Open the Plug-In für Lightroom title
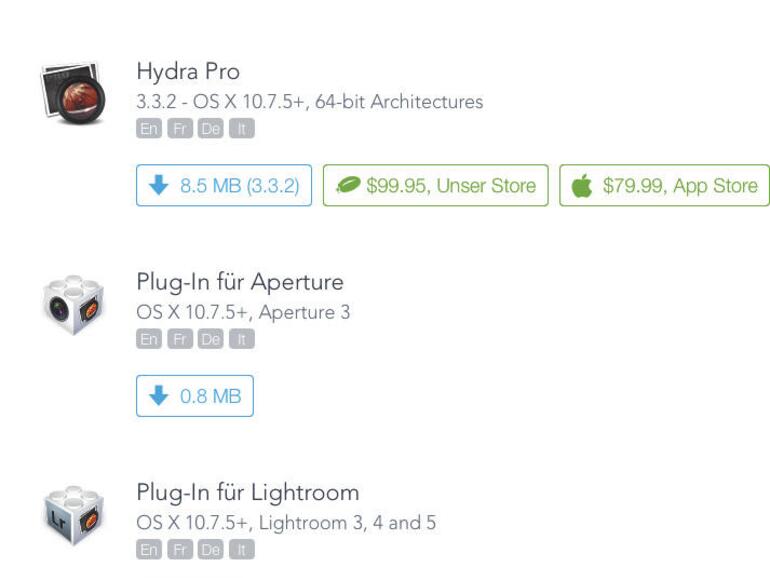The width and height of the screenshot is (770, 578). [248, 492]
